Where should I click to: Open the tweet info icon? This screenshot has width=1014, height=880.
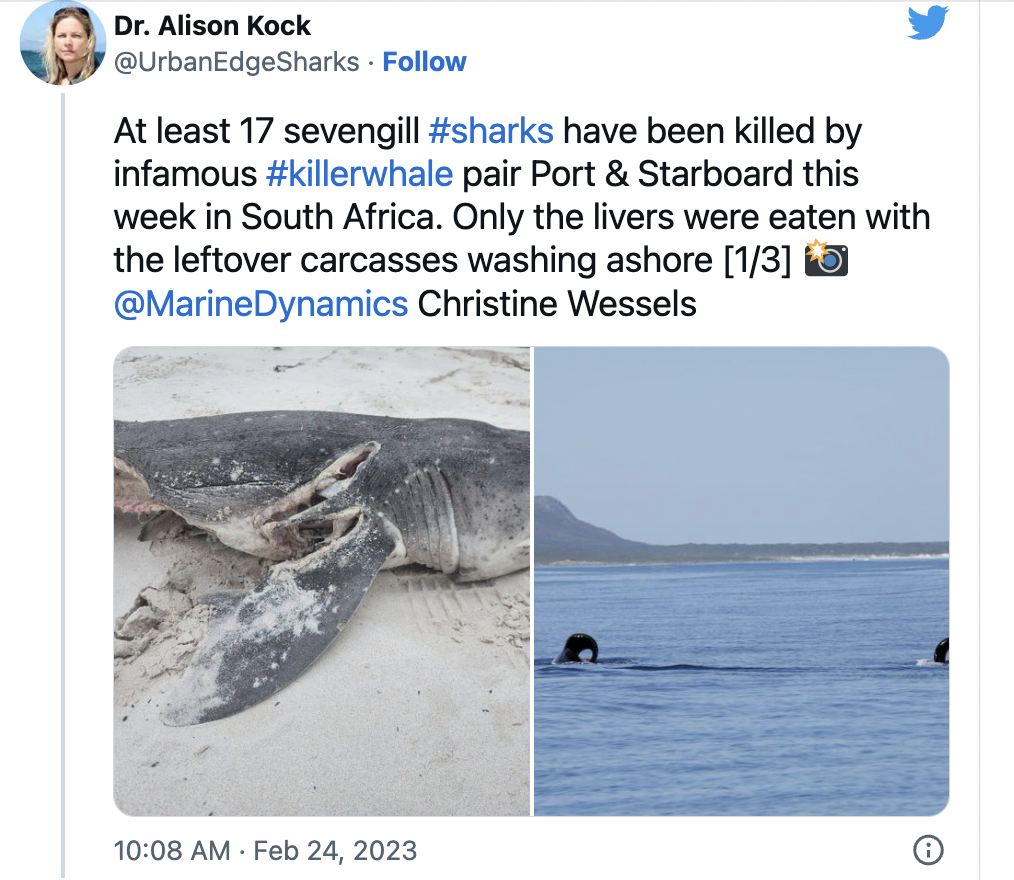click(x=928, y=850)
